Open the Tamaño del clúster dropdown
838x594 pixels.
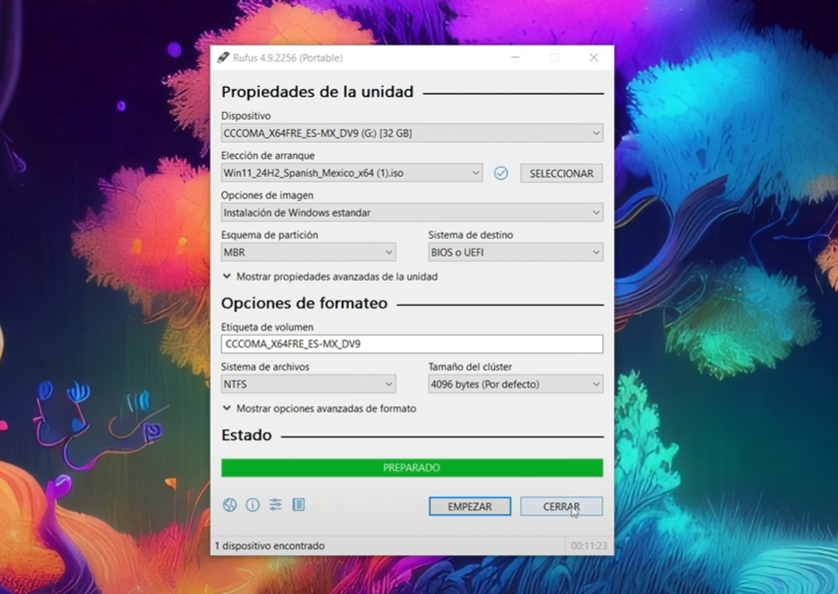[516, 384]
